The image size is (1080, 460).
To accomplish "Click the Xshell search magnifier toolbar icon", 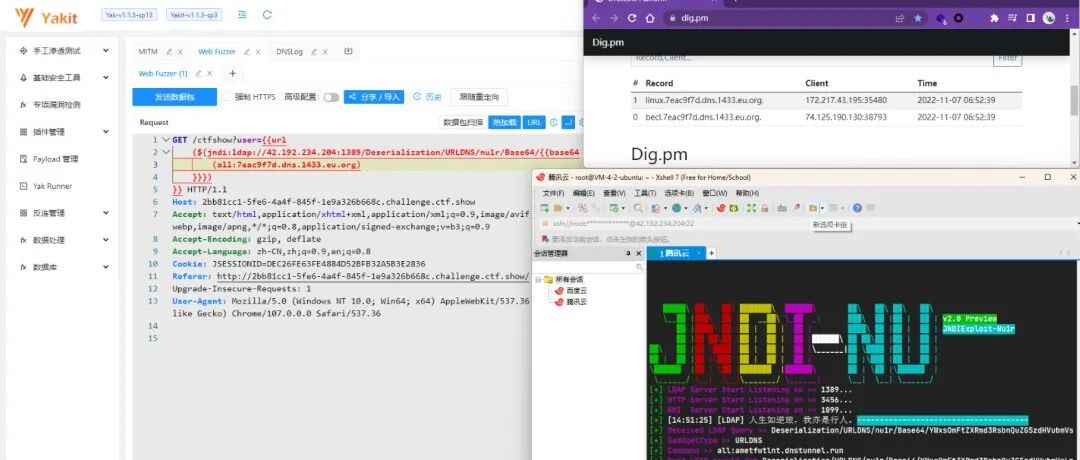I will coord(638,208).
